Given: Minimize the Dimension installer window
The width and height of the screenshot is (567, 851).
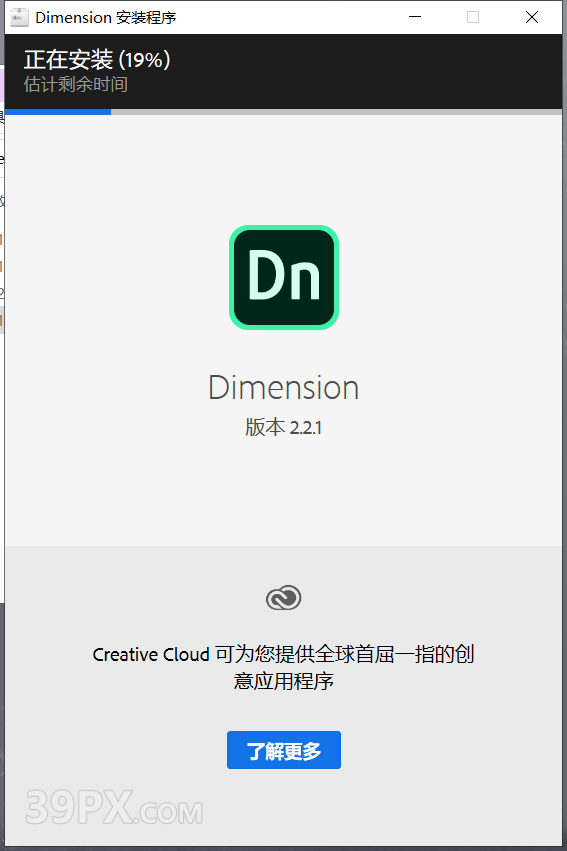Looking at the screenshot, I should [415, 17].
